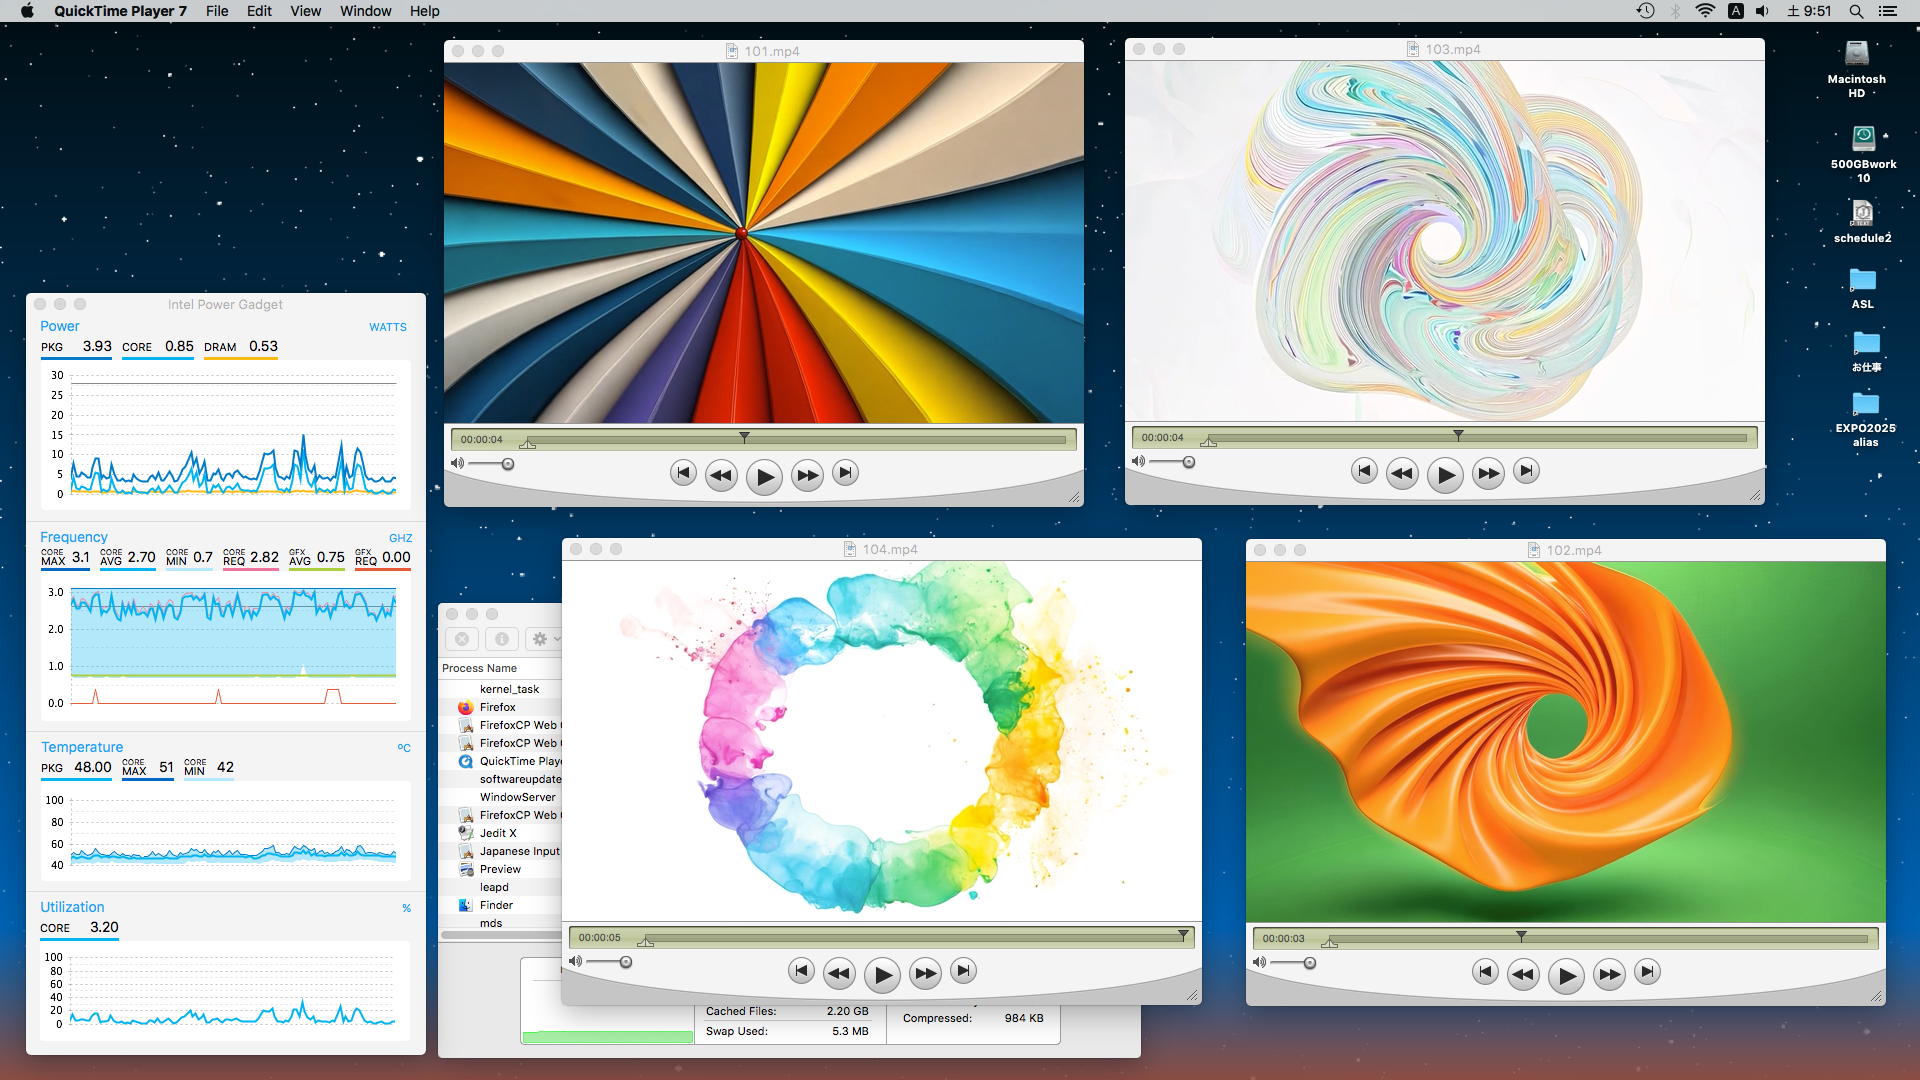Rewind the 104.mp4 movie
Screen dimensions: 1920x1080
[839, 973]
